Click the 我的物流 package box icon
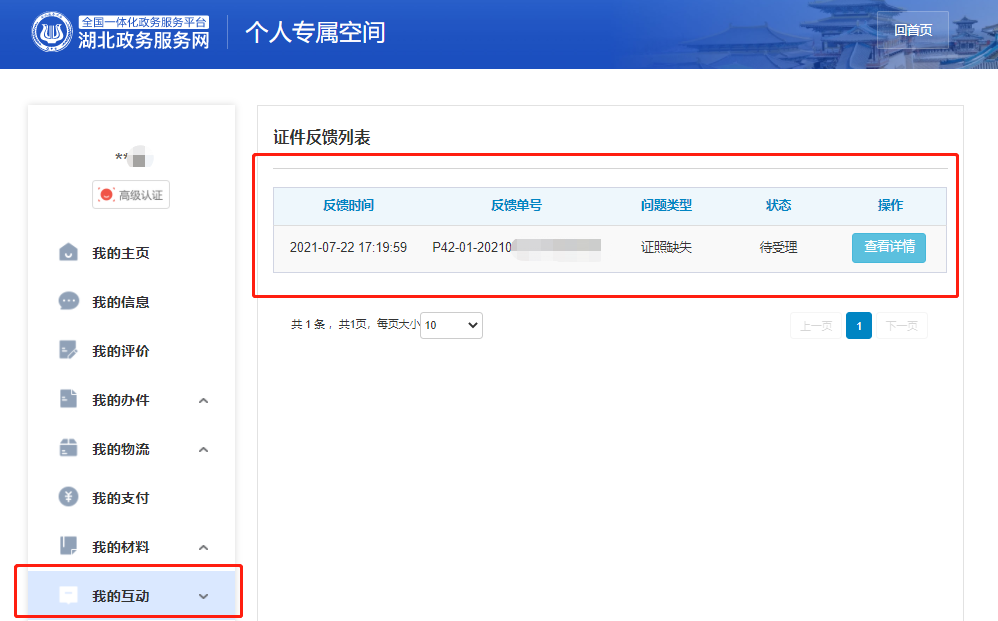The image size is (998, 621). click(x=69, y=448)
